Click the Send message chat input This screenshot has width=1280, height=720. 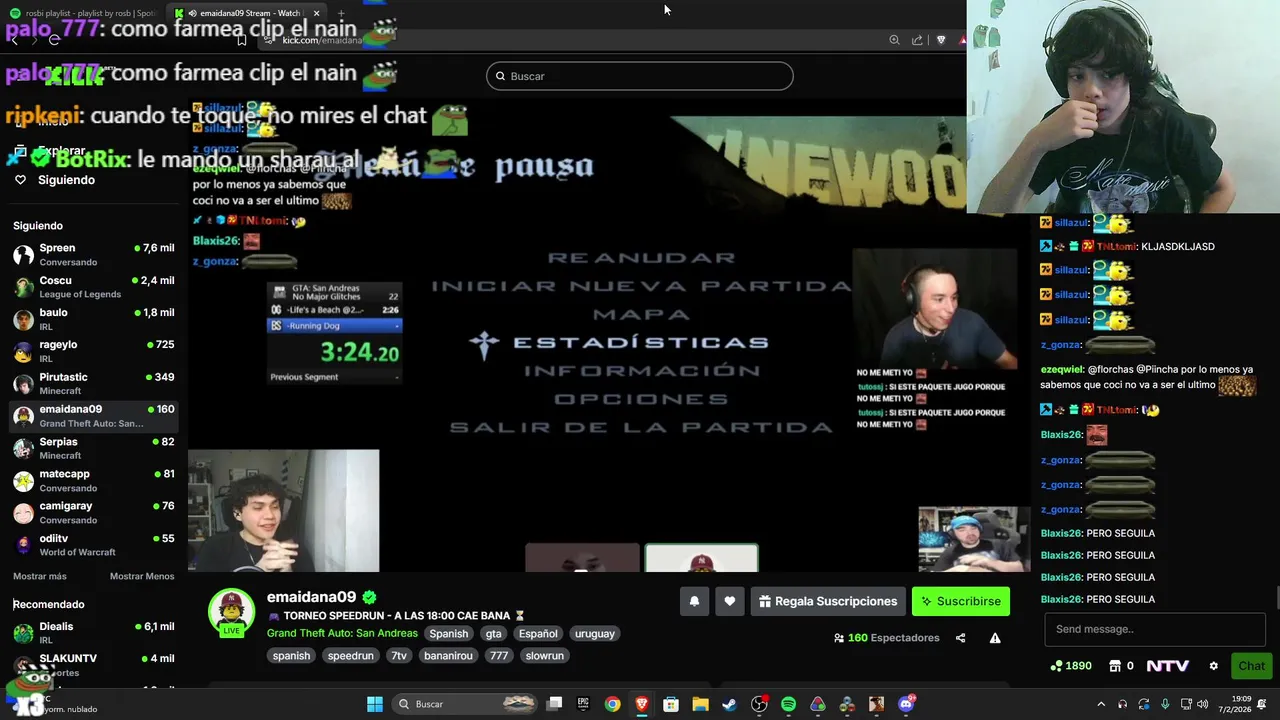click(1155, 629)
